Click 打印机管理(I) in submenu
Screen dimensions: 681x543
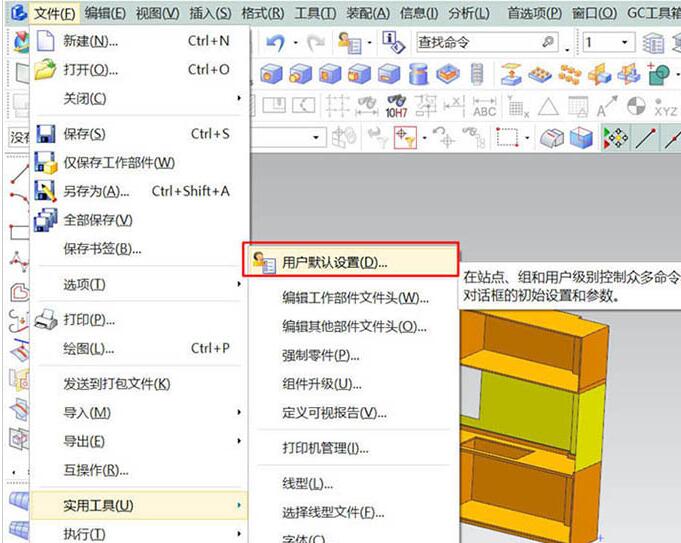[326, 448]
